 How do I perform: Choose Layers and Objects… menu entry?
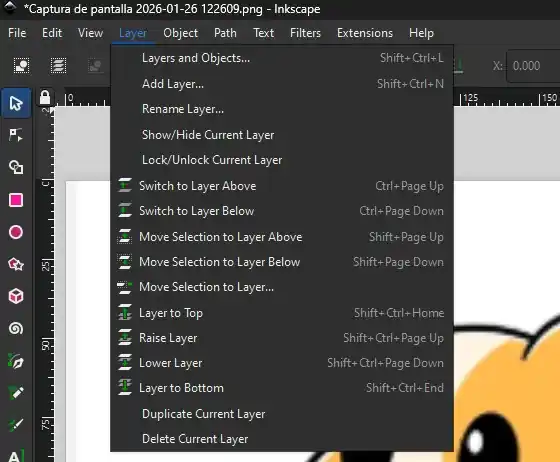[282, 58]
